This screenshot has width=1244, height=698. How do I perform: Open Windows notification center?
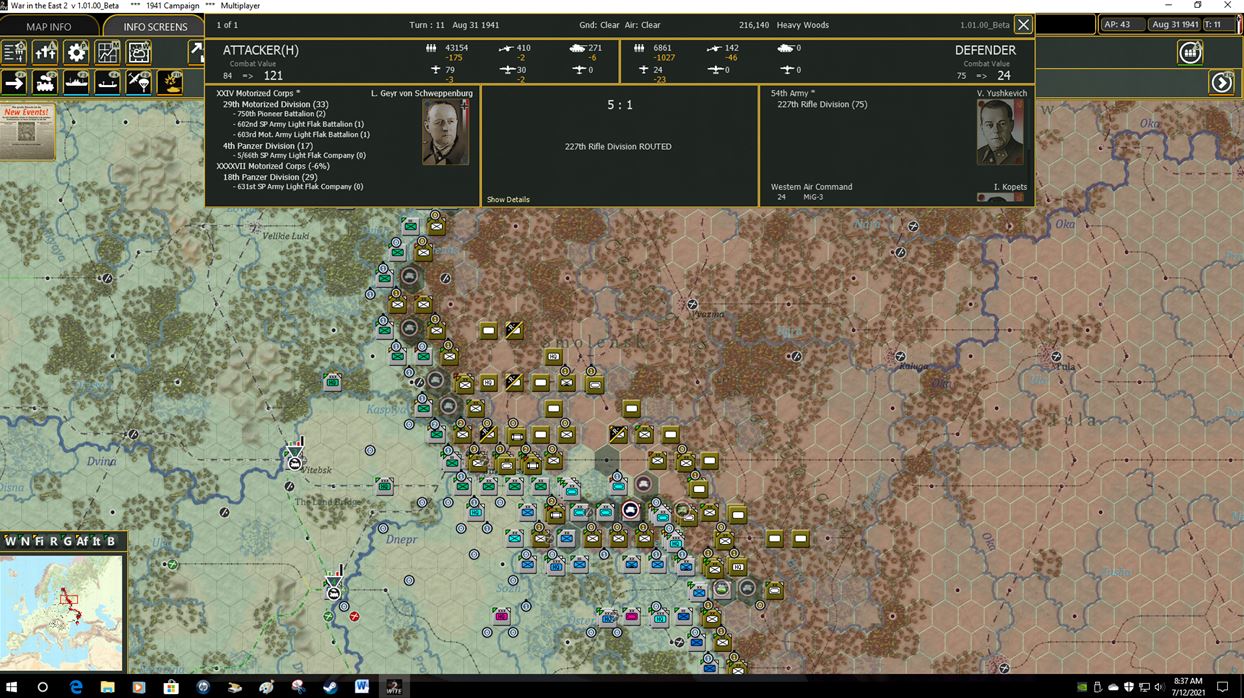(1225, 687)
